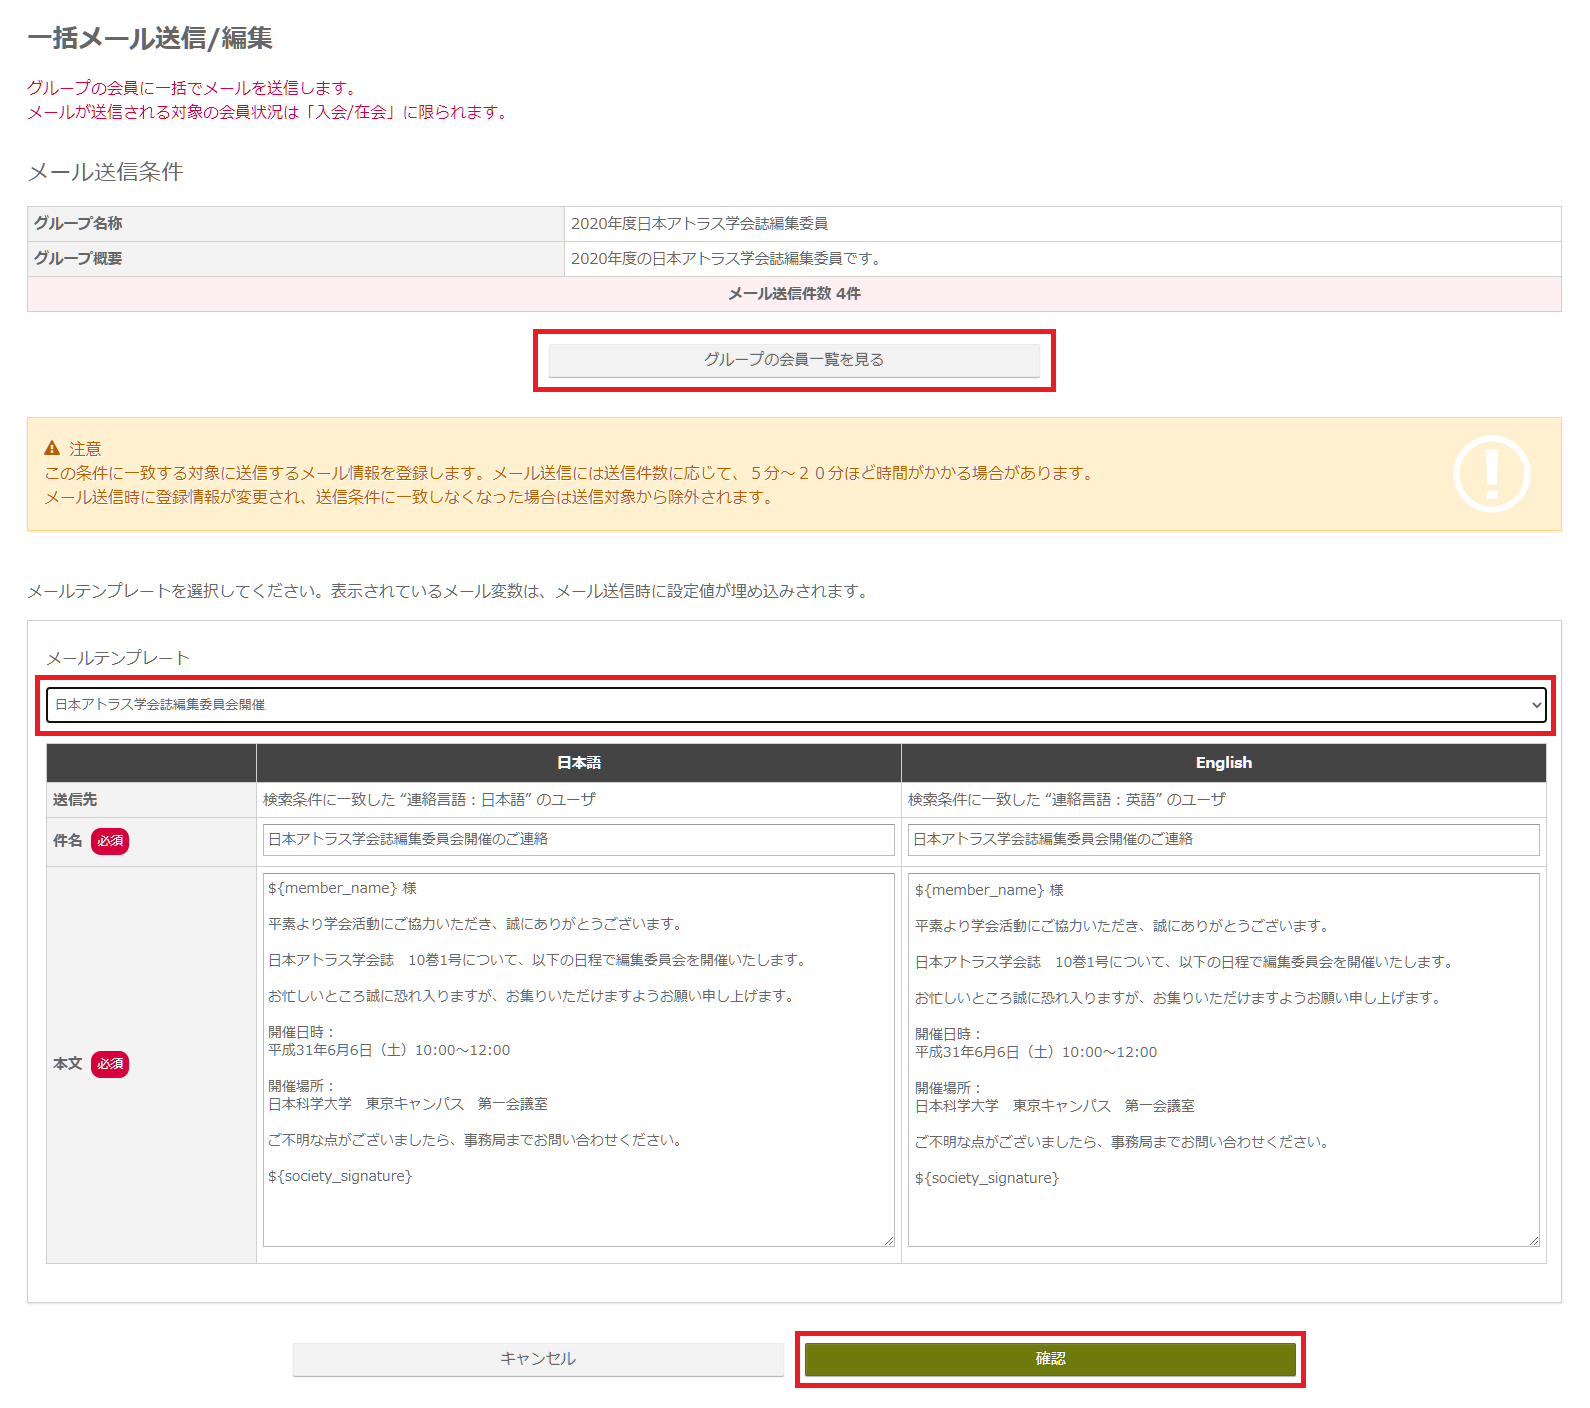The height and width of the screenshot is (1408, 1590).
Task: Click inside the Japanese 本文 body textarea
Action: [578, 1060]
